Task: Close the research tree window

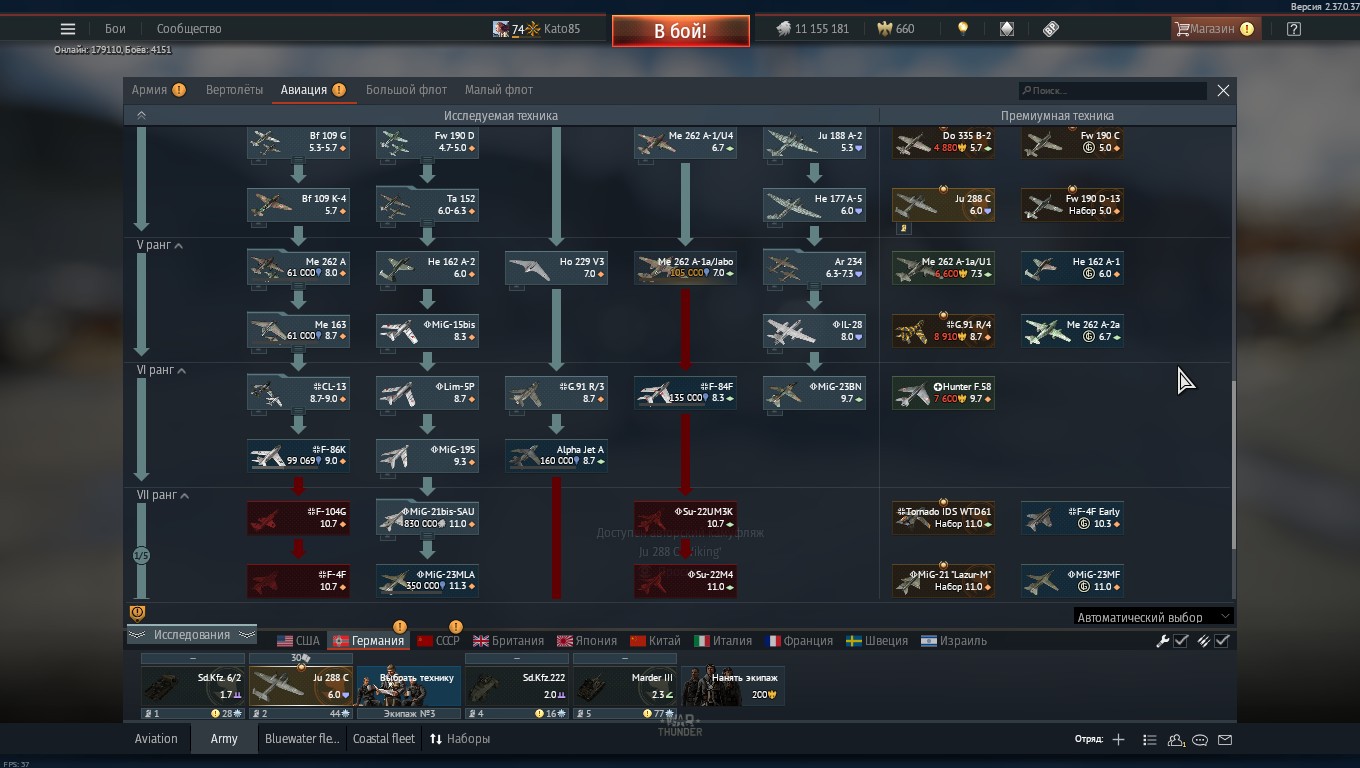Action: [1223, 90]
